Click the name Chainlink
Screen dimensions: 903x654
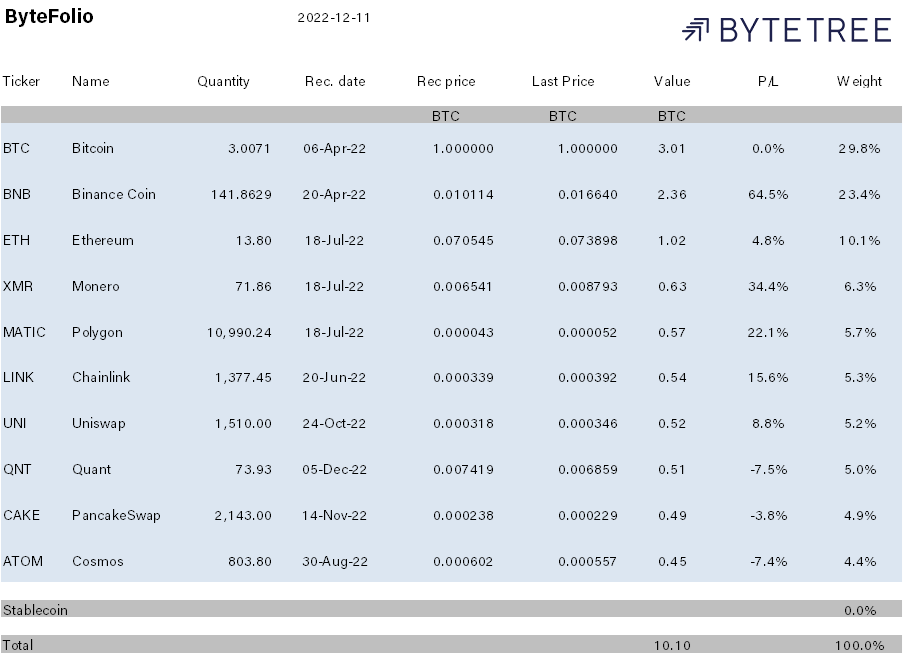click(101, 377)
